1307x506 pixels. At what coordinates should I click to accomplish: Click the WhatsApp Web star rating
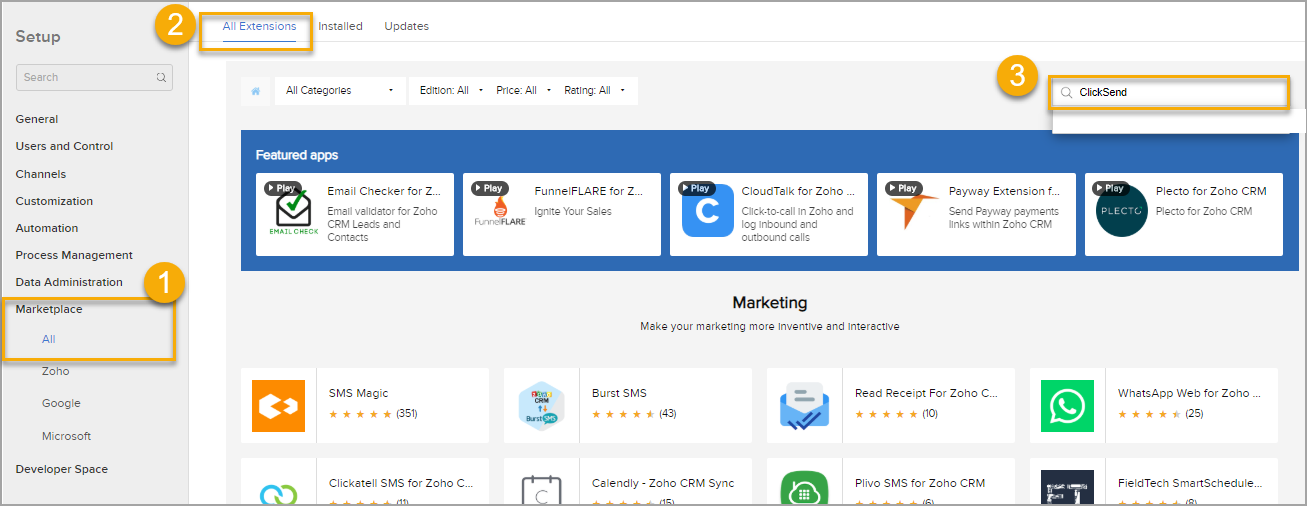(1149, 413)
